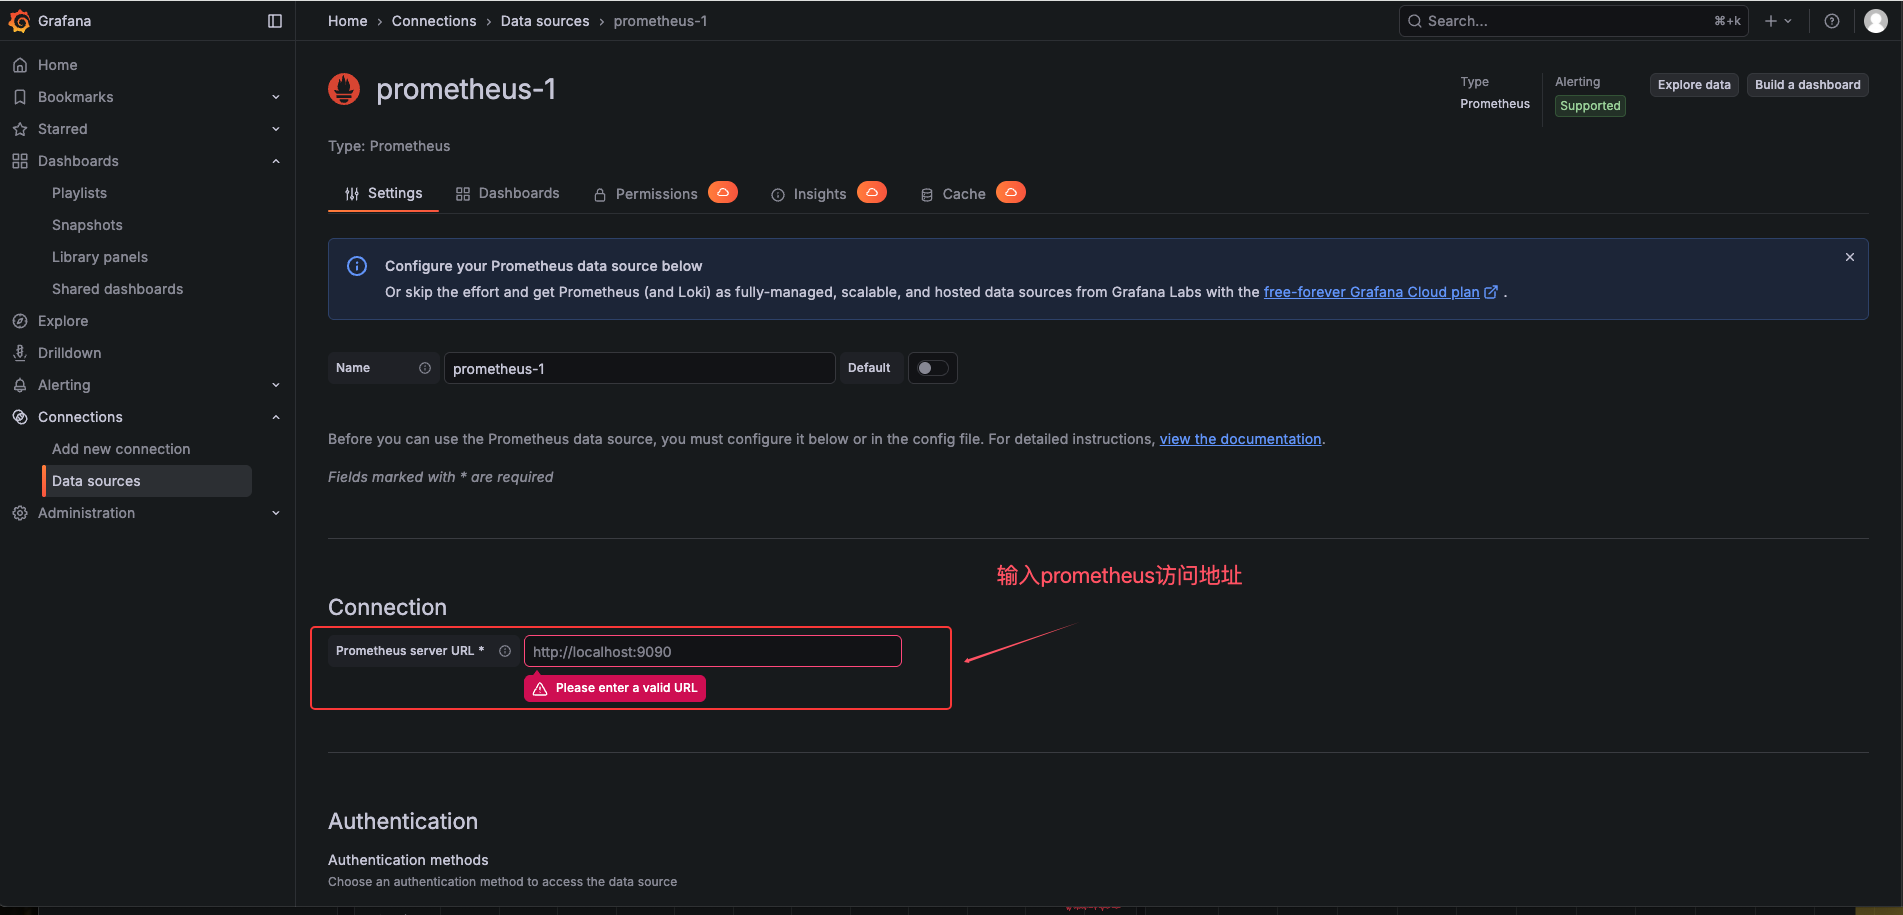The image size is (1903, 915).
Task: Click the Drilldown icon in sidebar
Action: click(20, 353)
